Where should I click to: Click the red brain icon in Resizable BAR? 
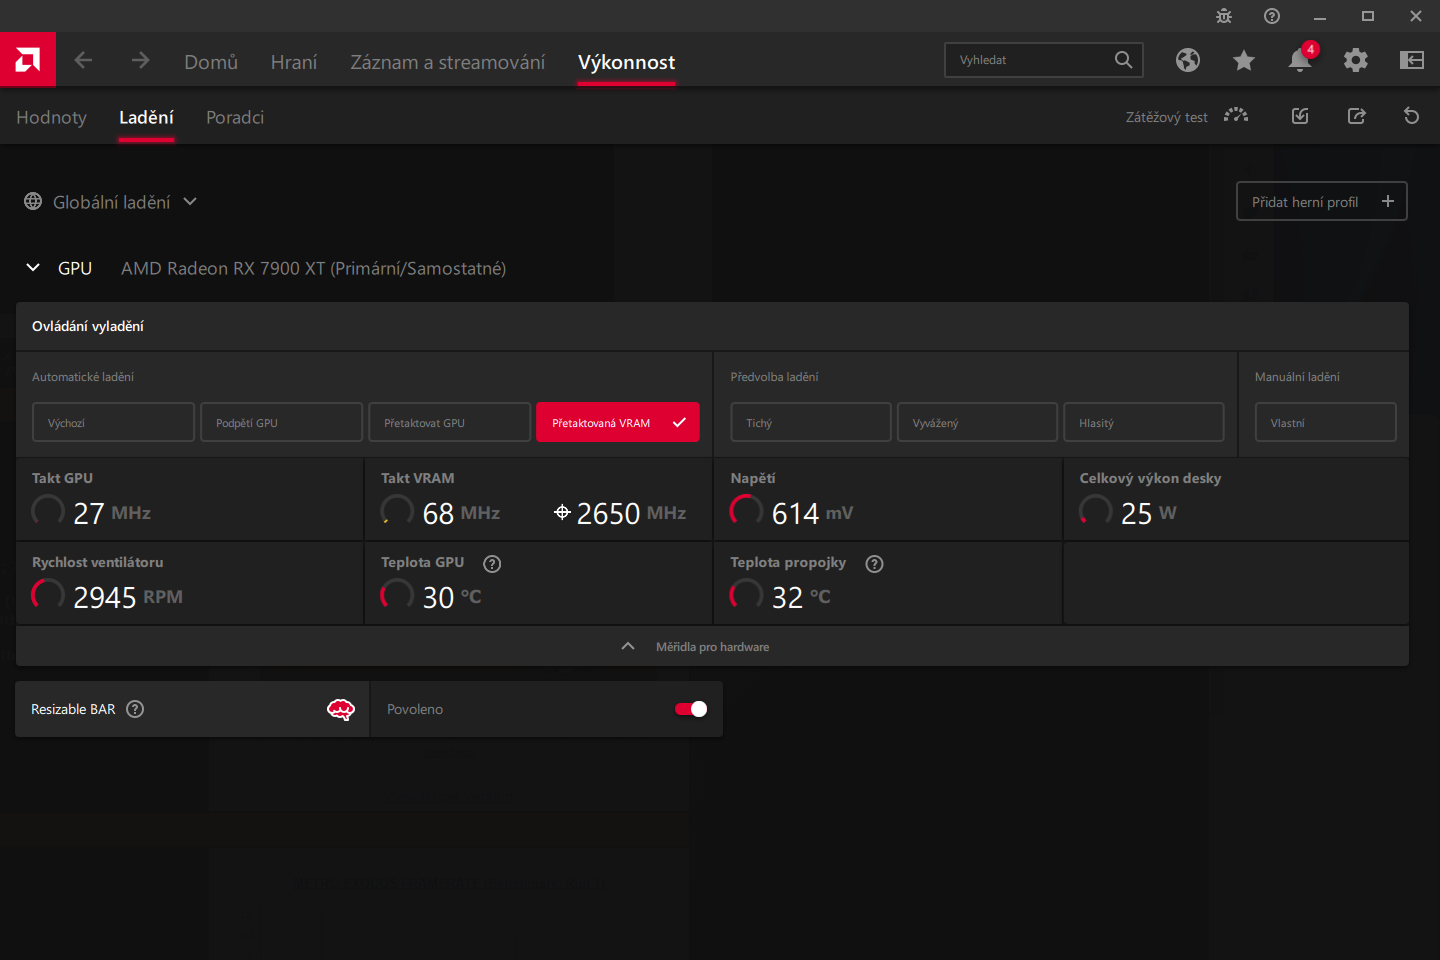pyautogui.click(x=341, y=709)
